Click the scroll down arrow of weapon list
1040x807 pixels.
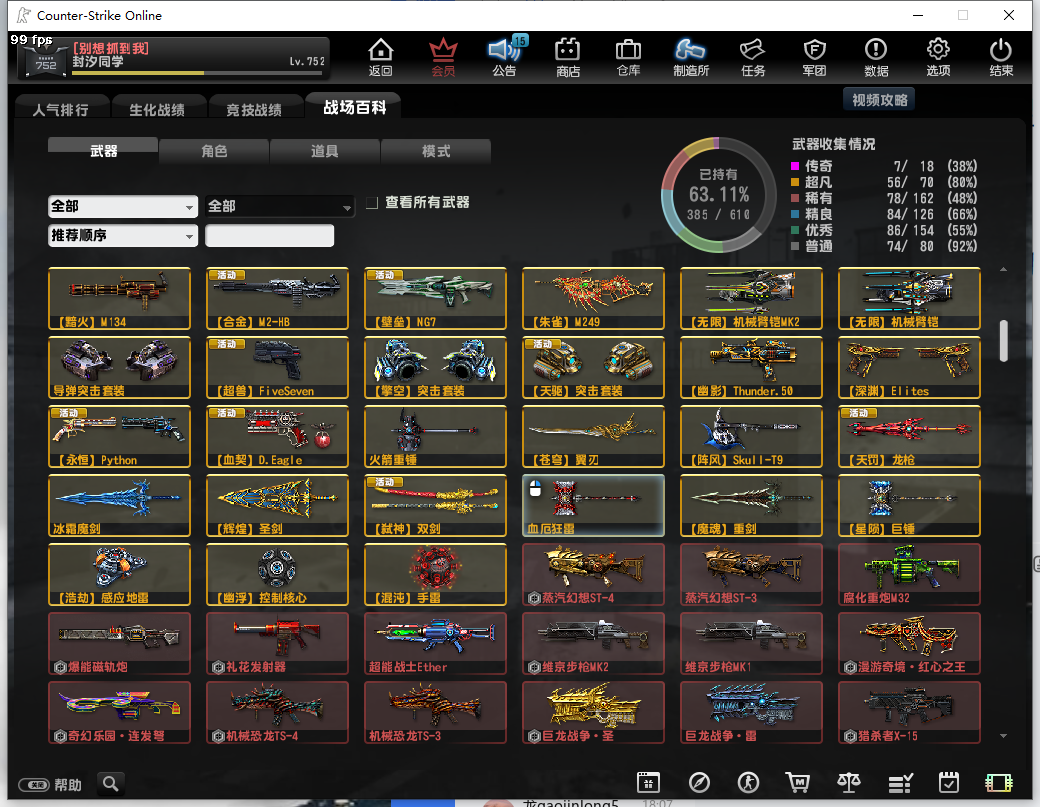tap(1004, 736)
